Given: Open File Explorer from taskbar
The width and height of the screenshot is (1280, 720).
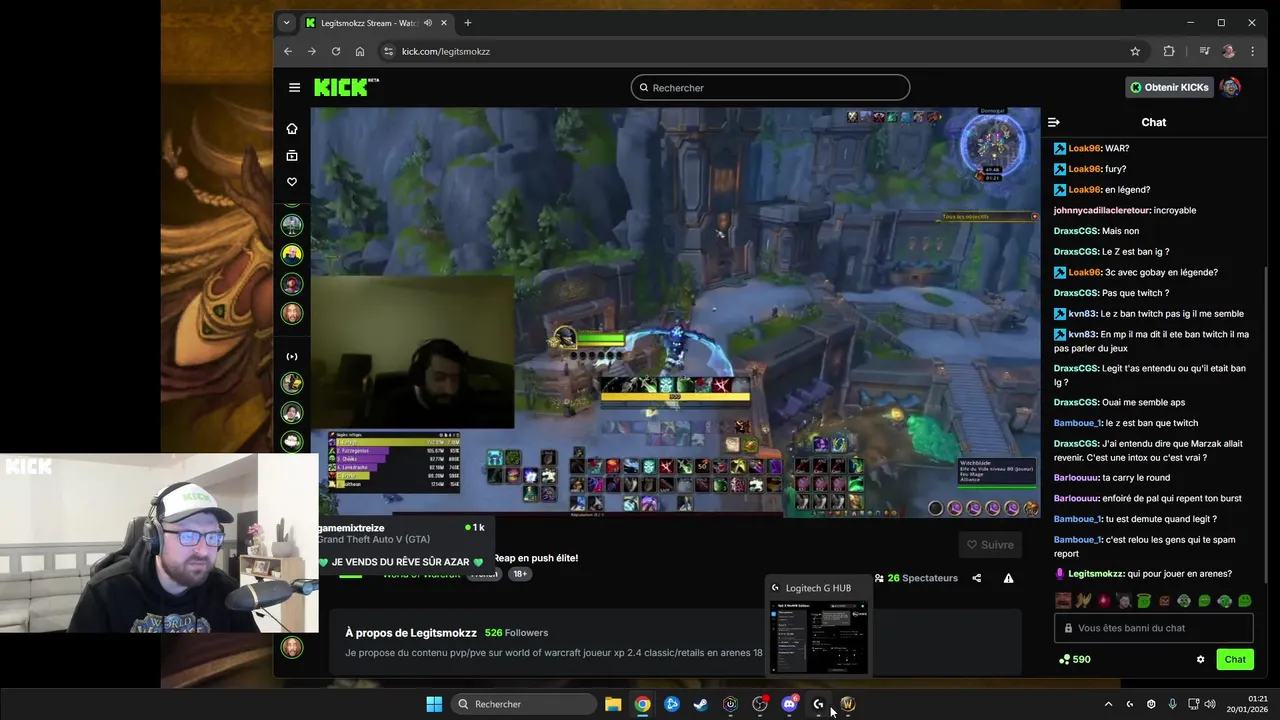Looking at the screenshot, I should (613, 704).
